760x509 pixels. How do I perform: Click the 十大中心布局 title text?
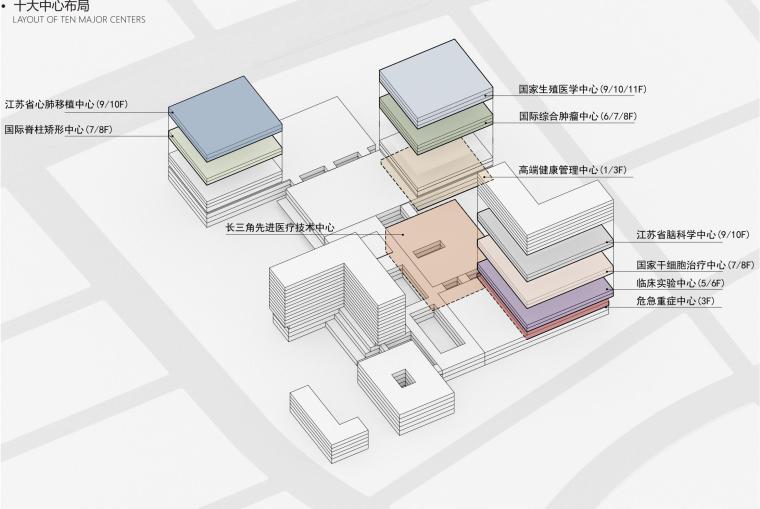53,7
